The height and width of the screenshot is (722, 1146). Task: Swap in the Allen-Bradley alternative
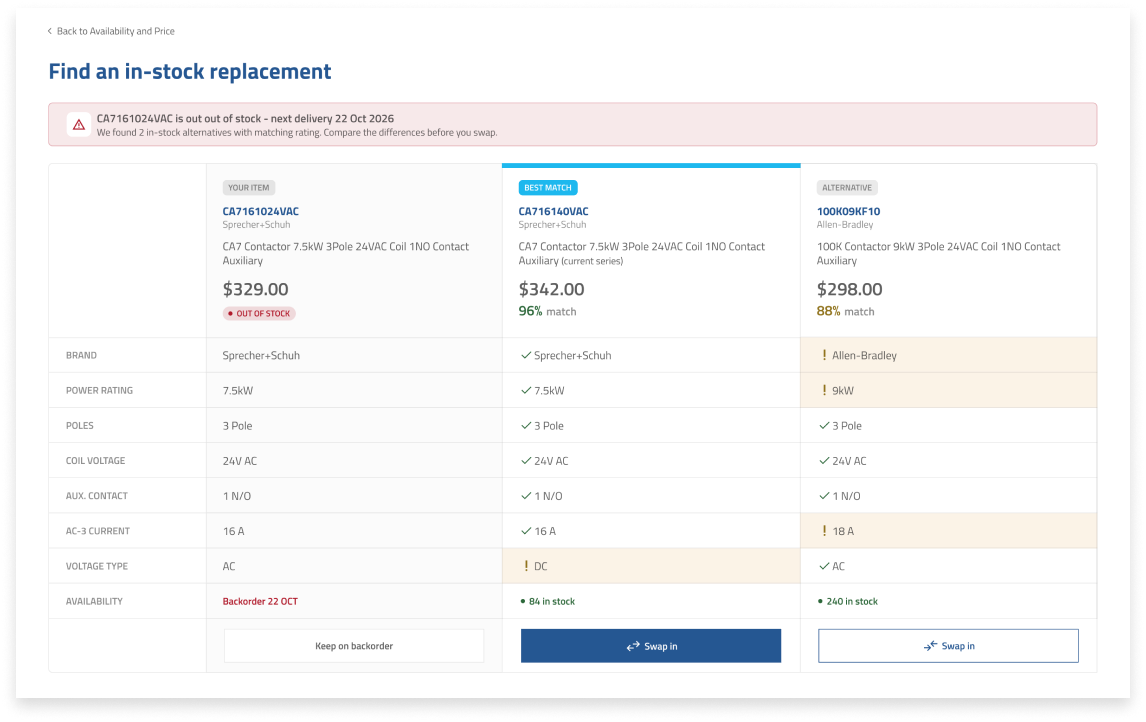(948, 646)
